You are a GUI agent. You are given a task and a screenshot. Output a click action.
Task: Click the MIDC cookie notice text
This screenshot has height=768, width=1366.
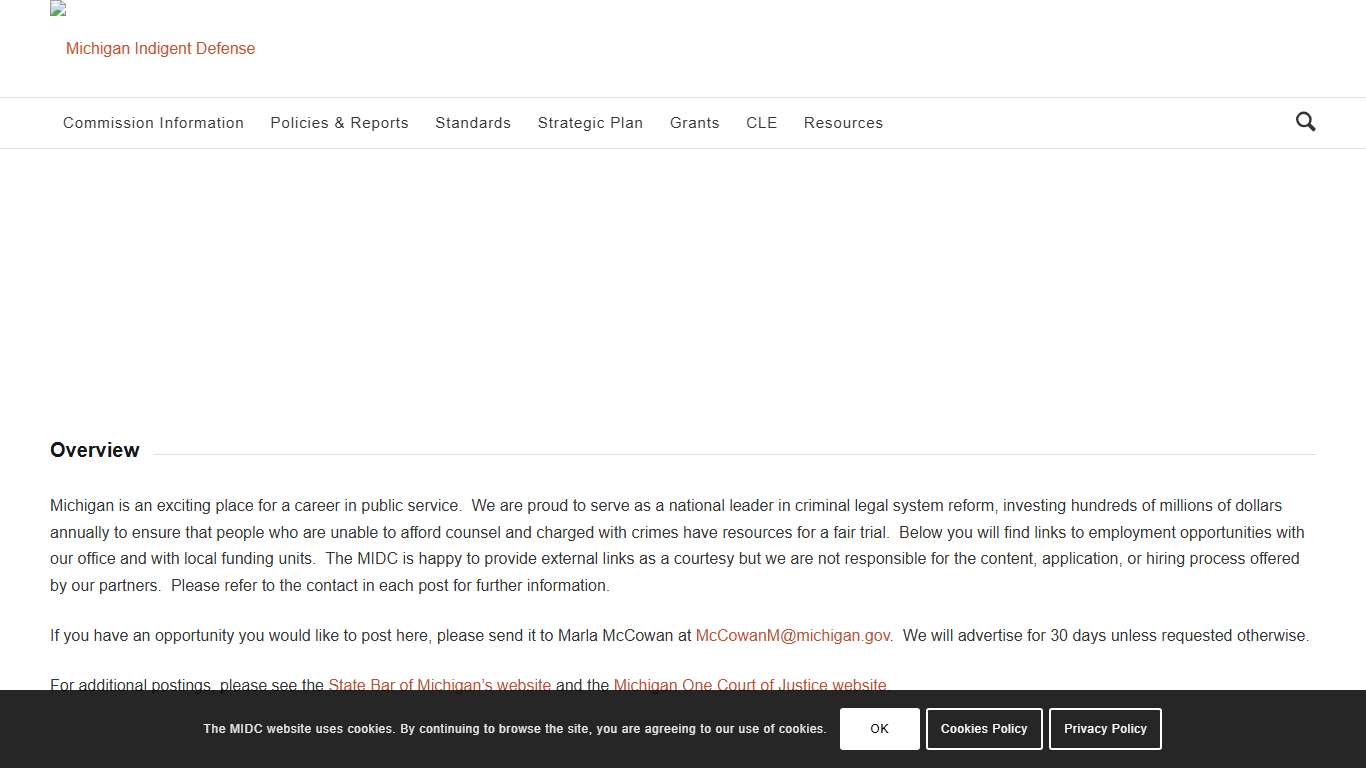[x=514, y=729]
